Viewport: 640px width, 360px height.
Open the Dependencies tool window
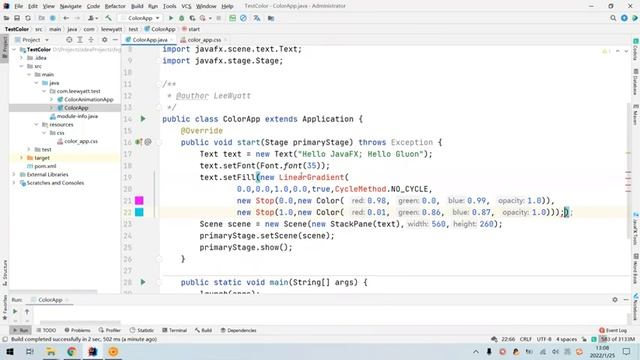point(238,330)
